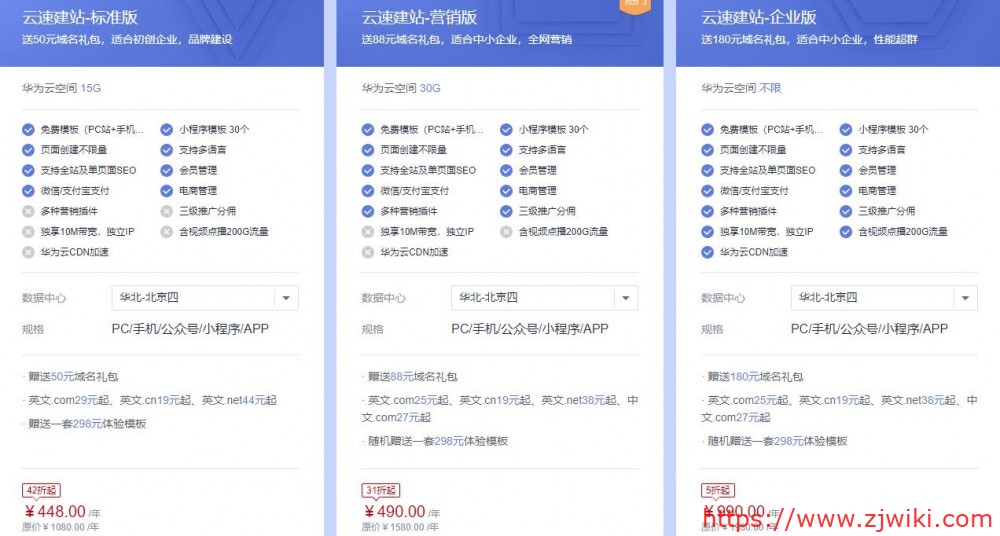
Task: Click 微信/支付宝支付 check icon in 营销版 card
Action: coord(367,191)
